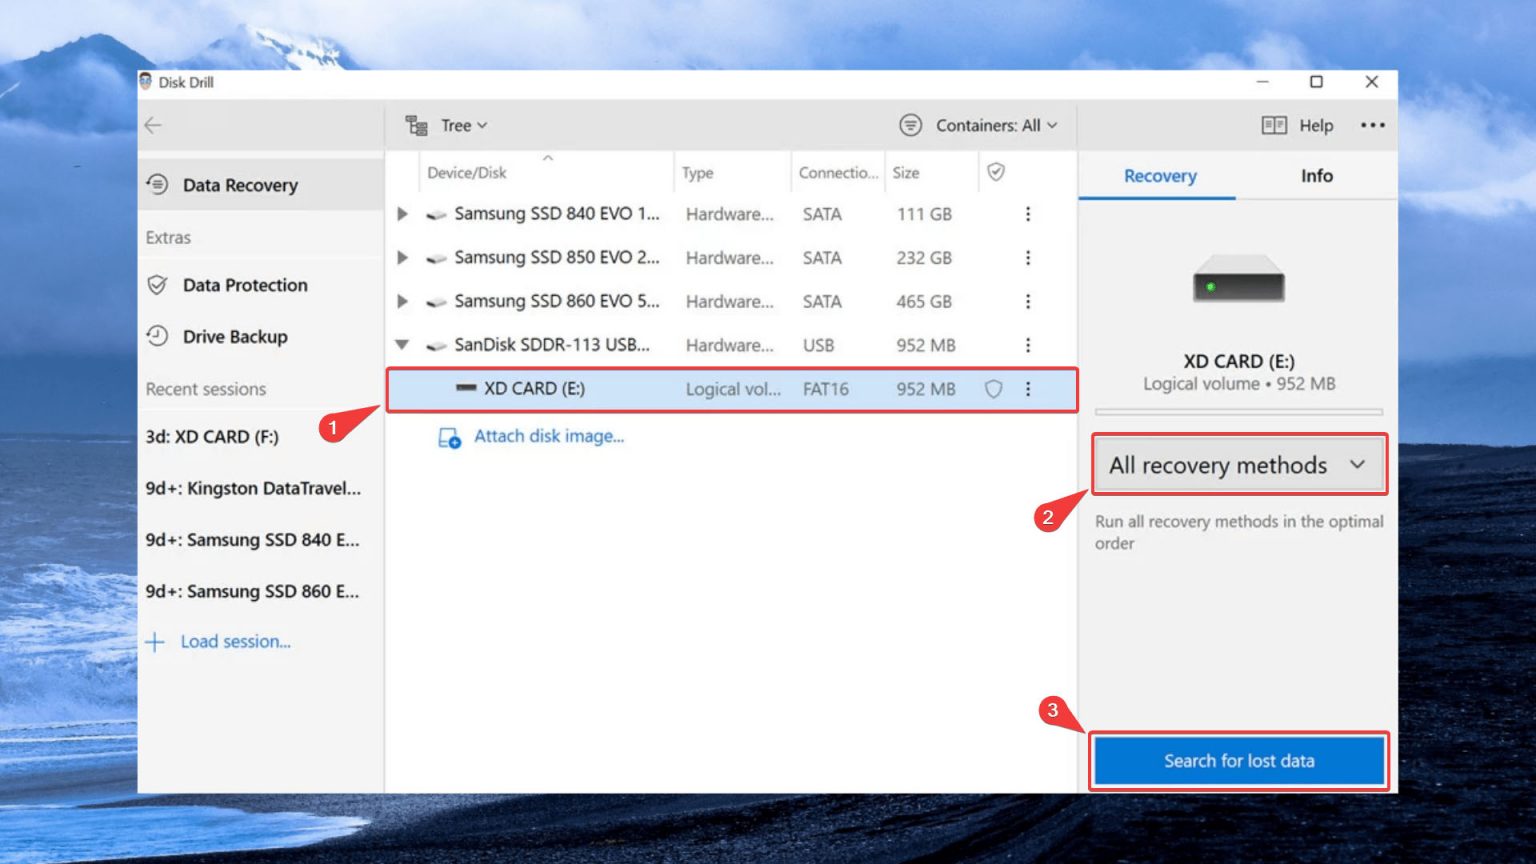Expand the Samsung SSD 840 EVO row
1536x864 pixels.
pyautogui.click(x=402, y=214)
